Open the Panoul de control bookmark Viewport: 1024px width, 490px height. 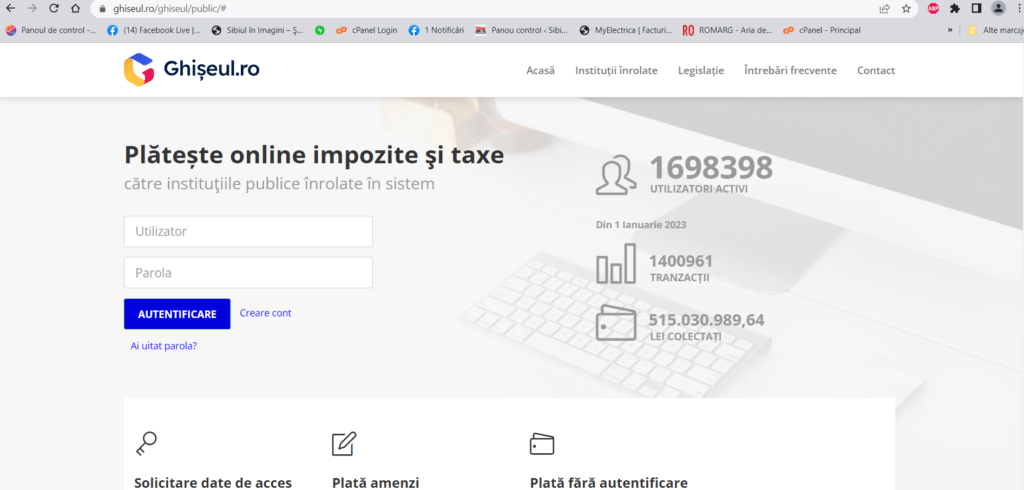point(50,30)
